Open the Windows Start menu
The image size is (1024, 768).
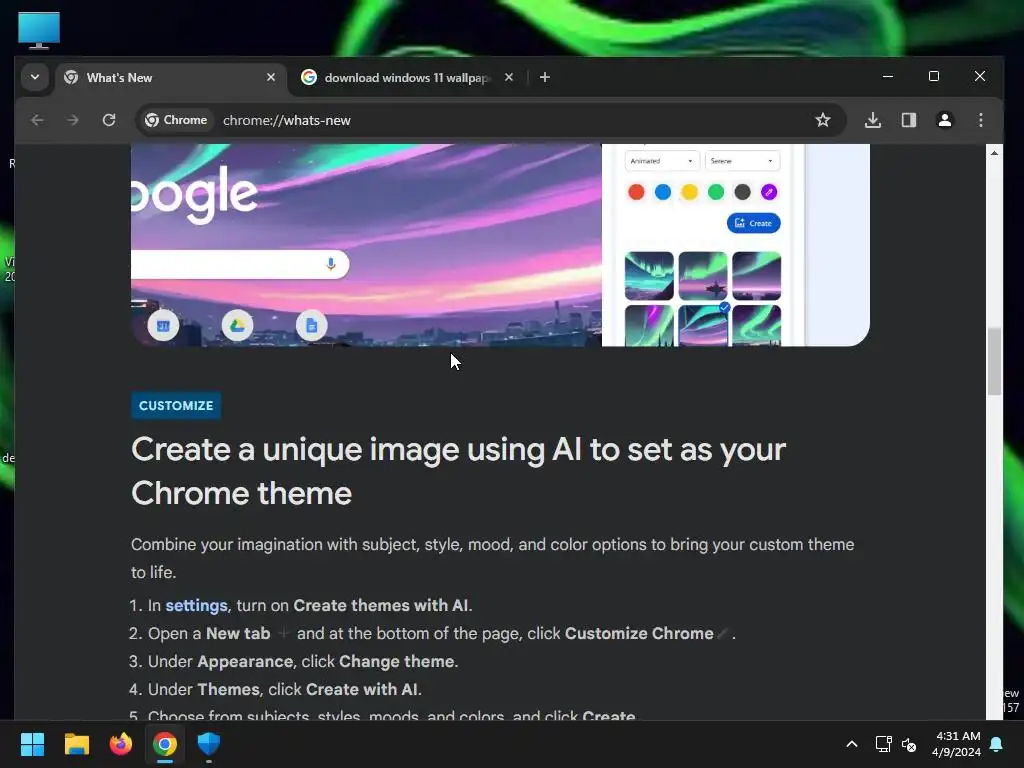(x=32, y=744)
